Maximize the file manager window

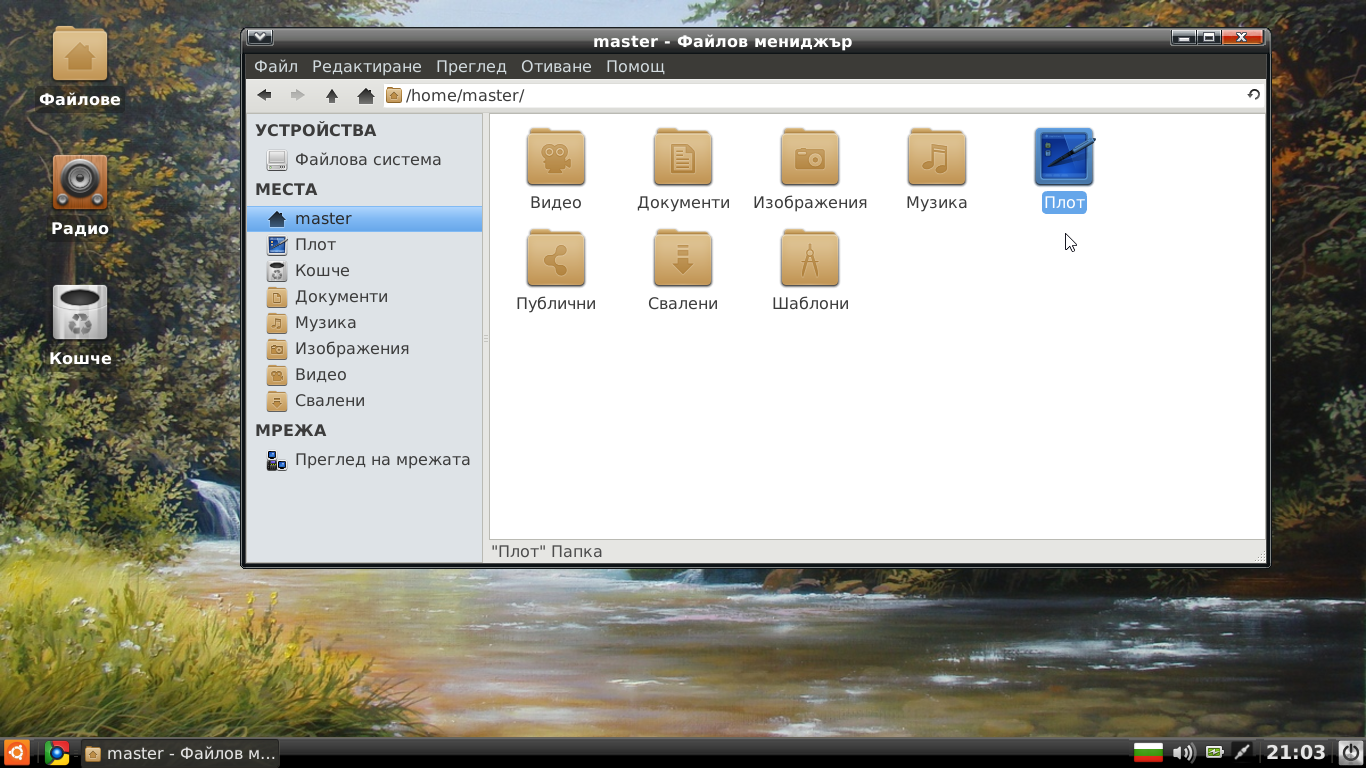pyautogui.click(x=1209, y=38)
